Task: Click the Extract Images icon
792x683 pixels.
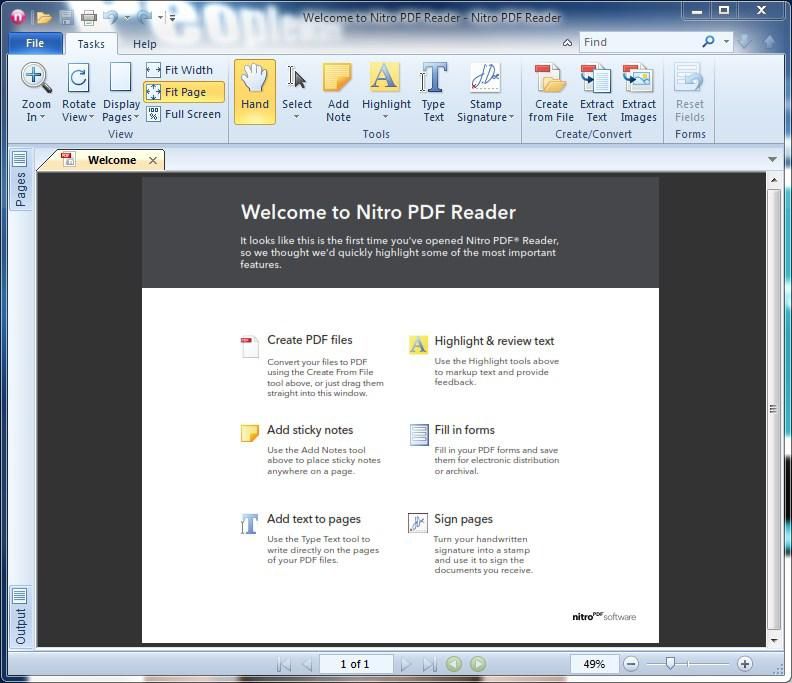Action: click(x=638, y=78)
